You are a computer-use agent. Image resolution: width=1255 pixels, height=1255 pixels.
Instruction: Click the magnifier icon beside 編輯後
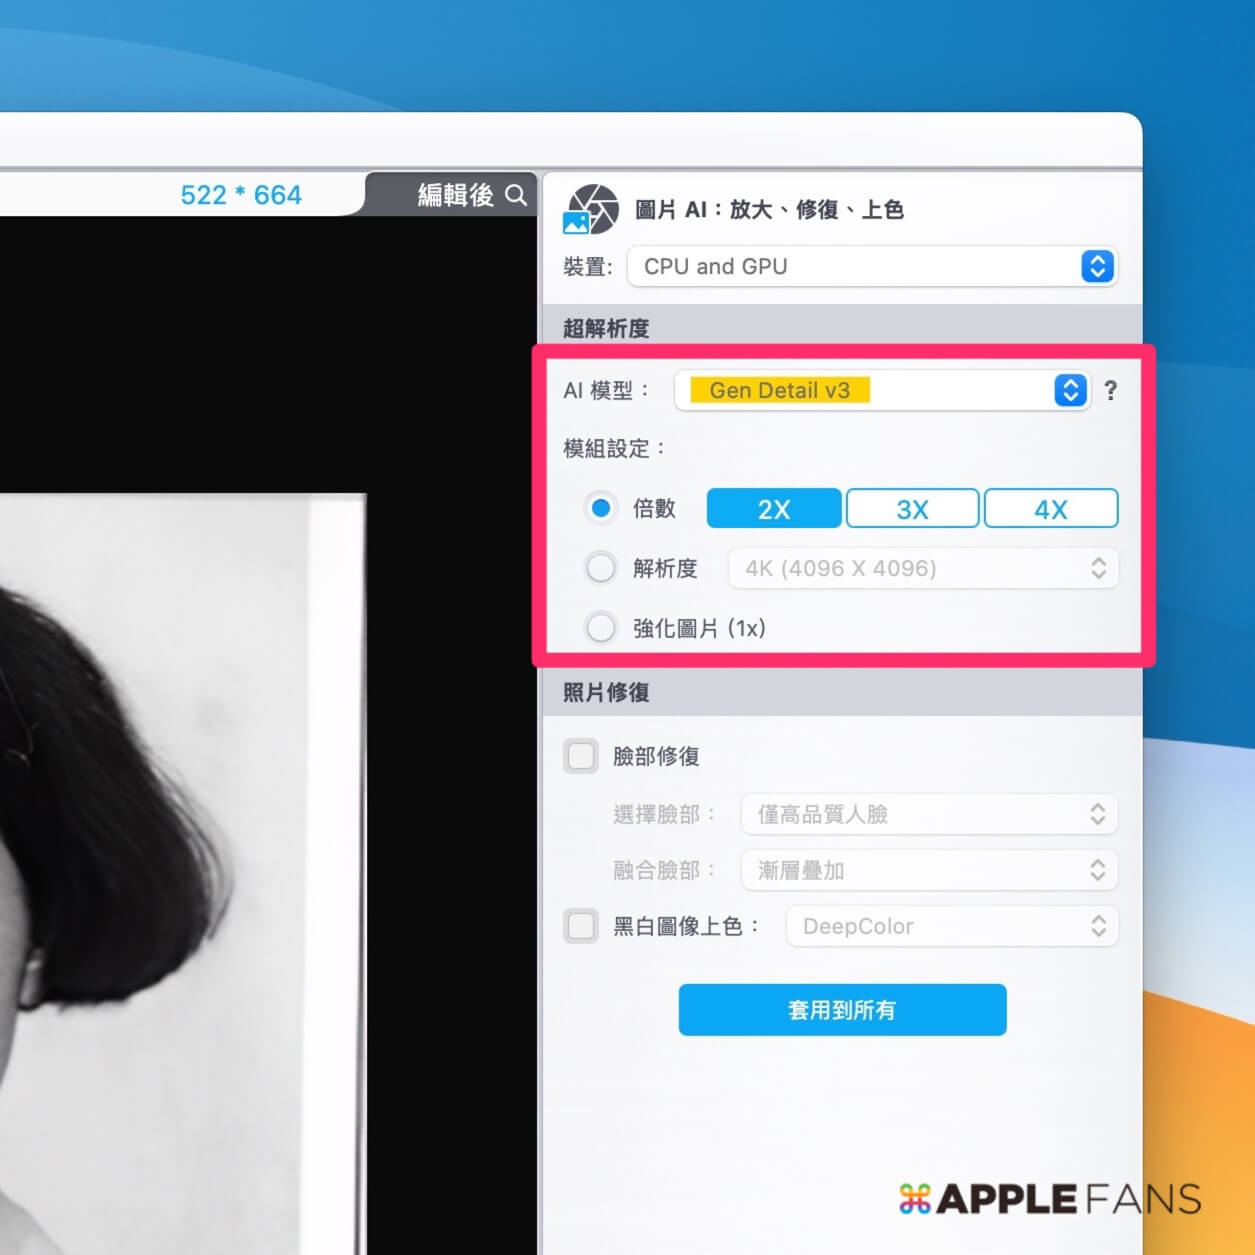click(516, 195)
